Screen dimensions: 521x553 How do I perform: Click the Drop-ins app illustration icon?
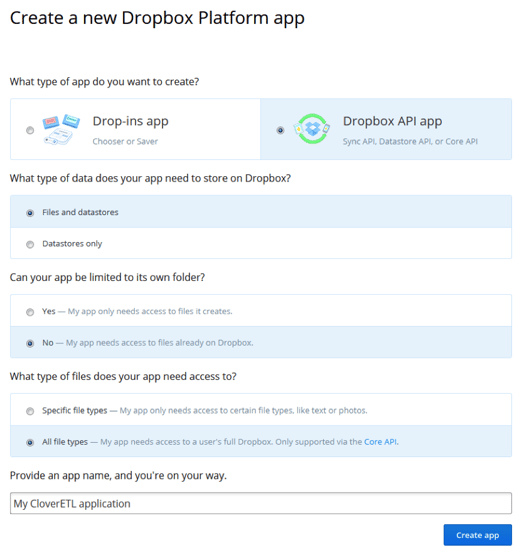coord(61,129)
